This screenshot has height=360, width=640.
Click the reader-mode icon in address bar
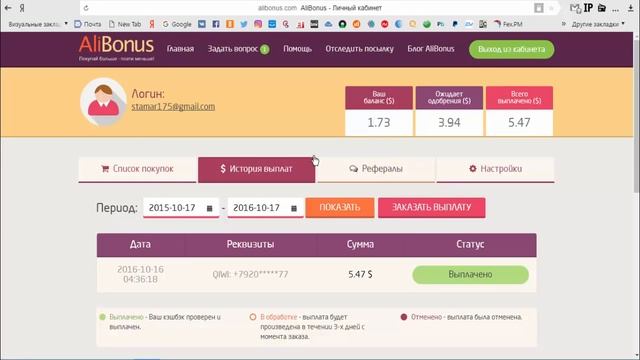539,8
